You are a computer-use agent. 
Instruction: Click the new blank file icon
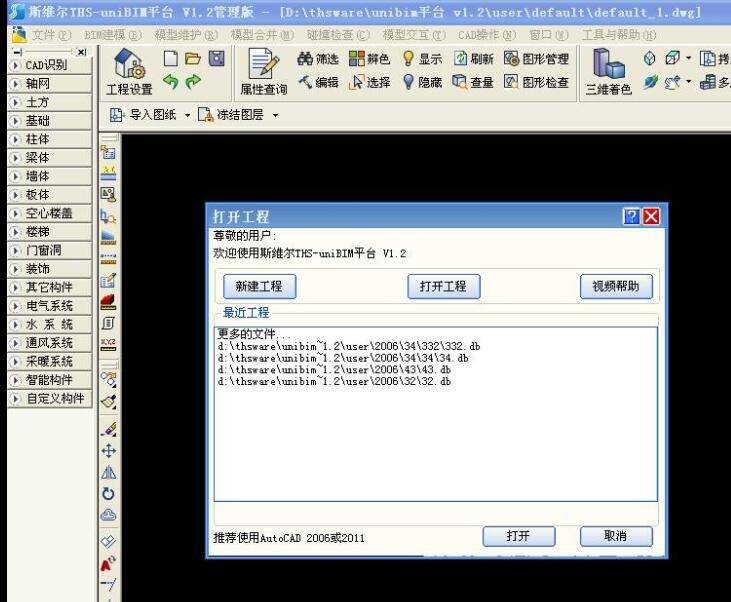[171, 59]
